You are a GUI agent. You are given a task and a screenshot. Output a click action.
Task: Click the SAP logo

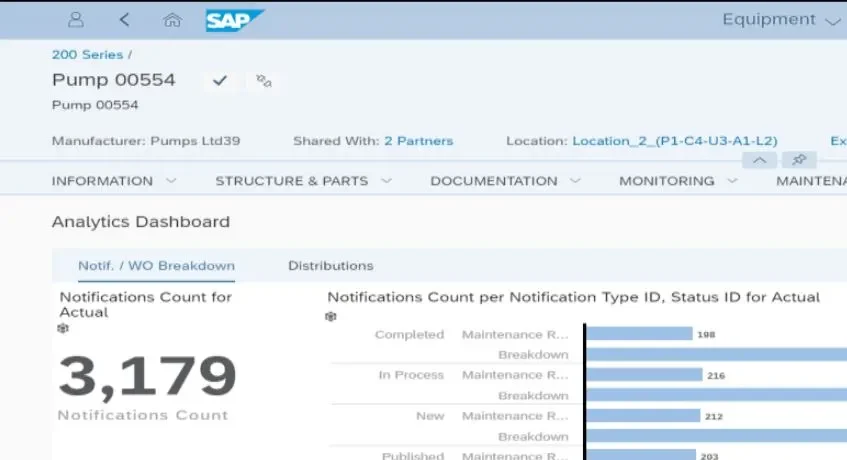pos(234,21)
